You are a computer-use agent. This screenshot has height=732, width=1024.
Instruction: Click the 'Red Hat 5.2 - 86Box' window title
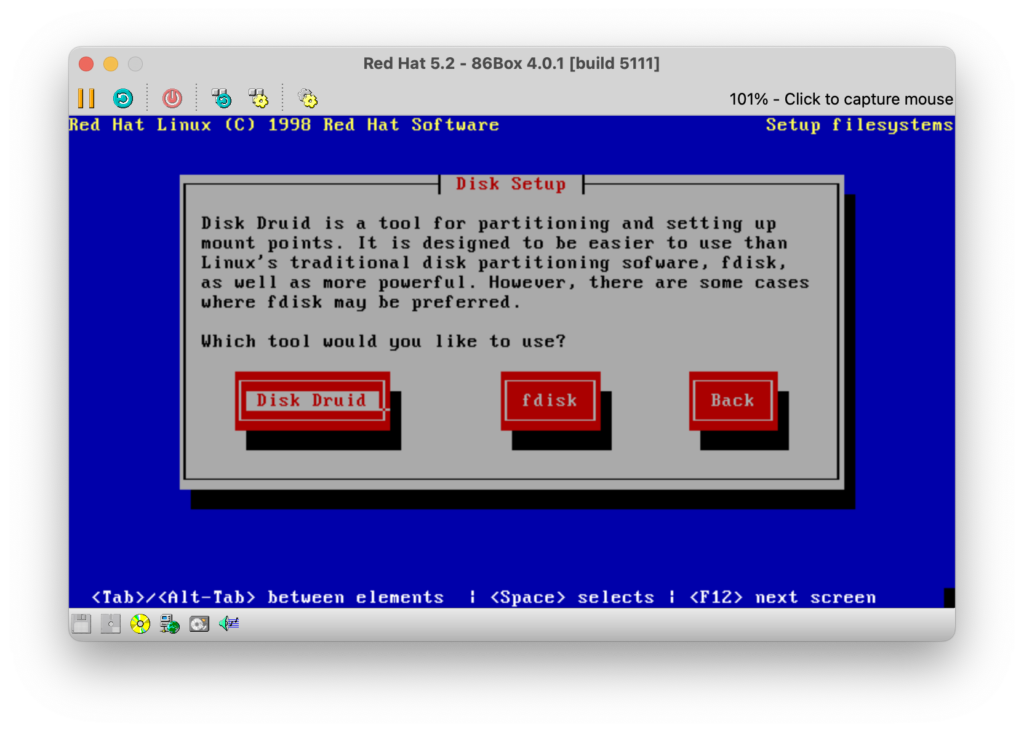point(511,63)
